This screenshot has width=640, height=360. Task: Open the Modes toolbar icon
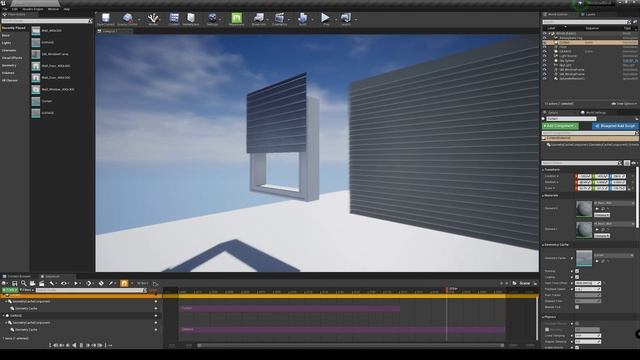tap(153, 19)
